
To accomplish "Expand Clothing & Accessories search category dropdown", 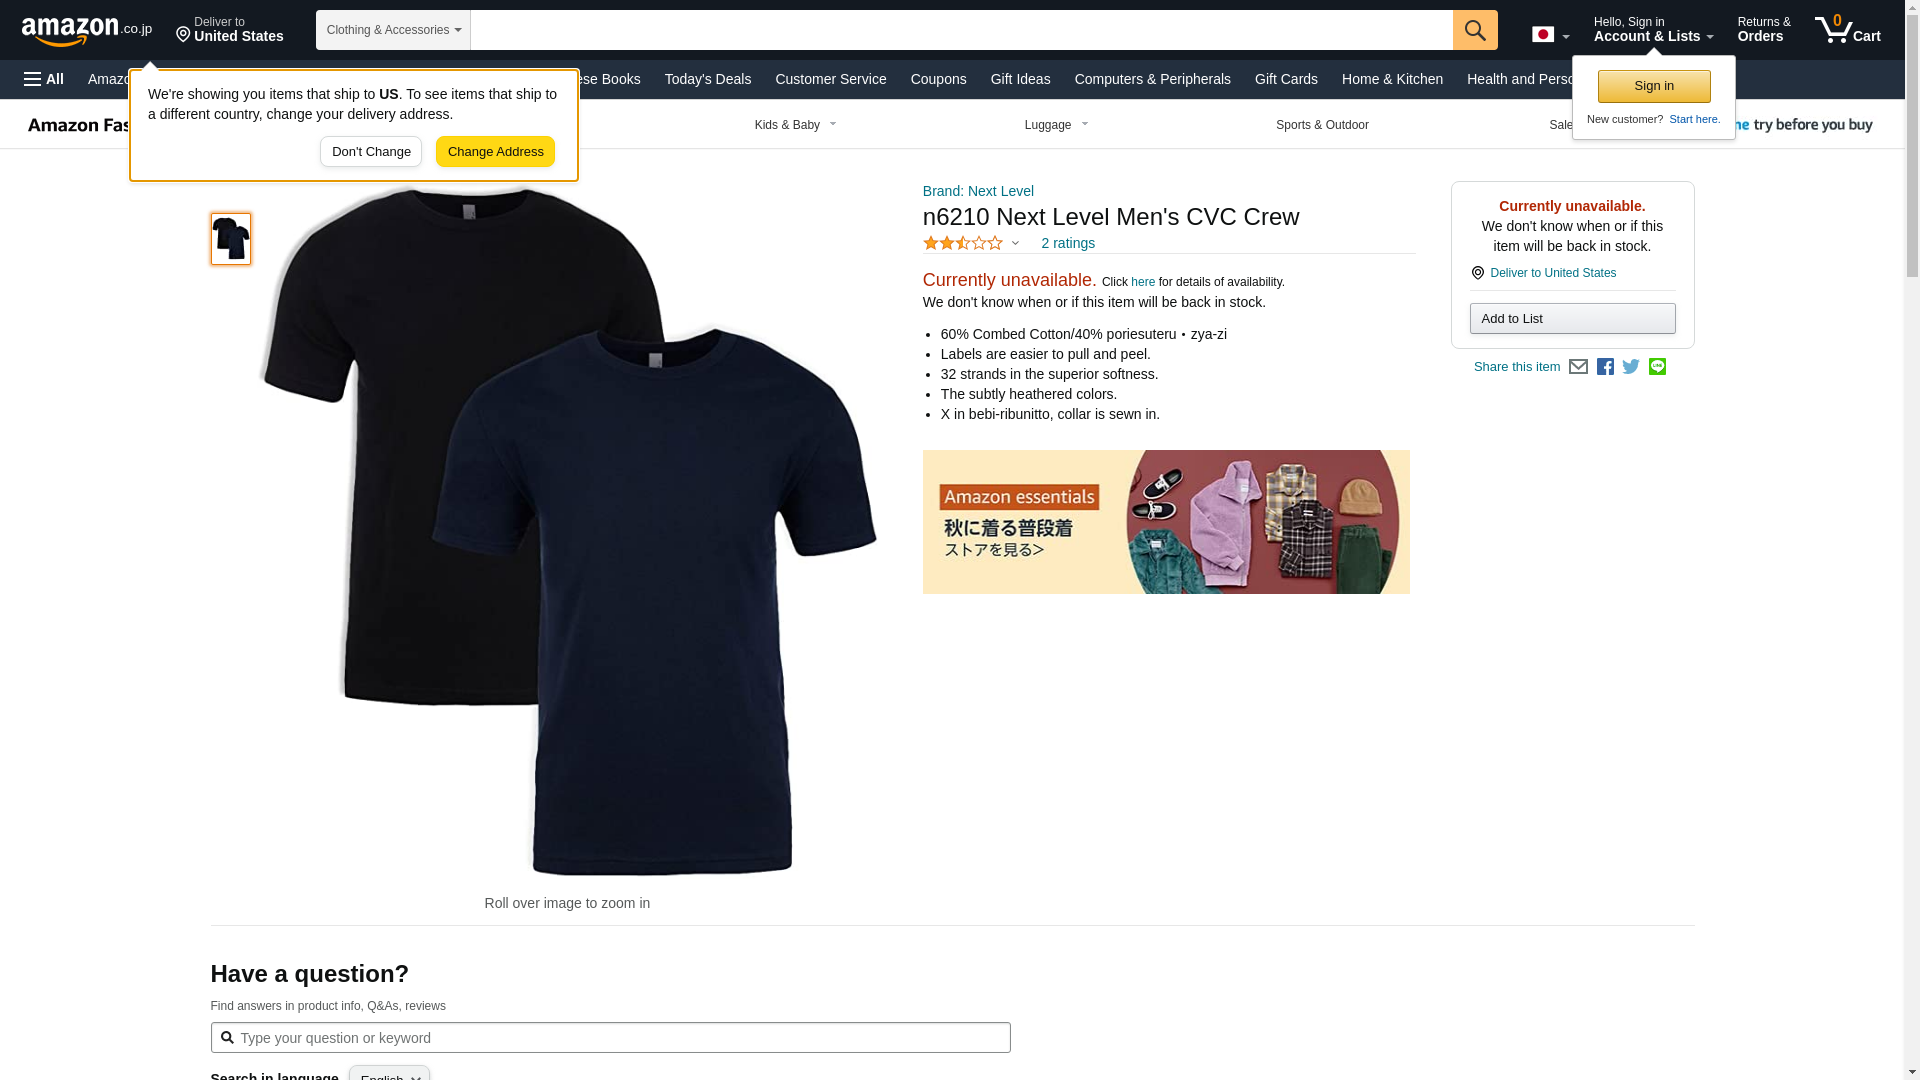I will [x=393, y=30].
